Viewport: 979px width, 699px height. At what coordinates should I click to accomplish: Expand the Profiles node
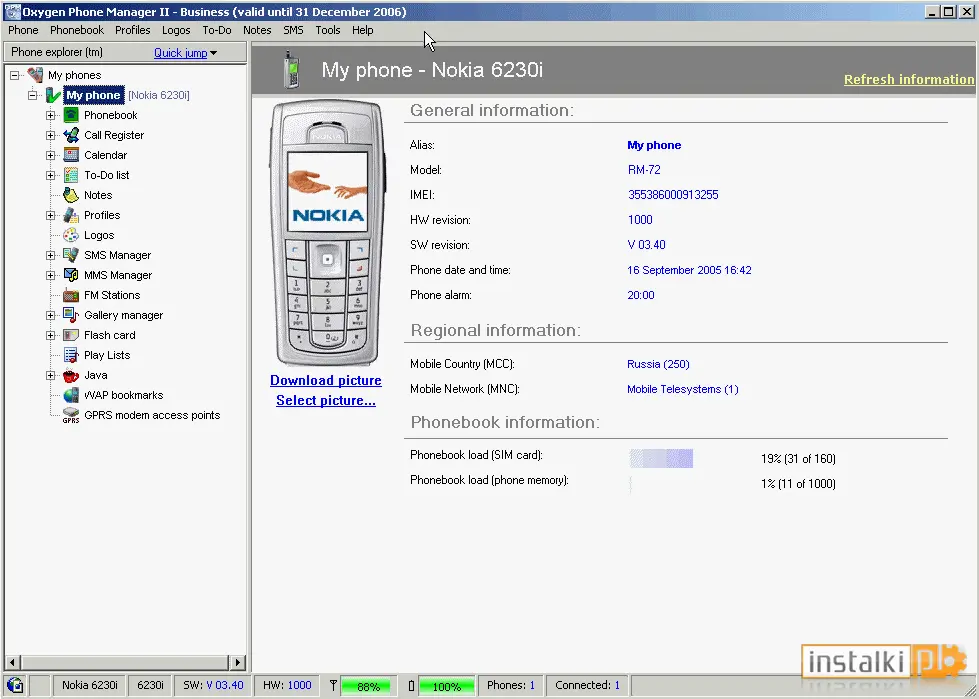click(51, 215)
